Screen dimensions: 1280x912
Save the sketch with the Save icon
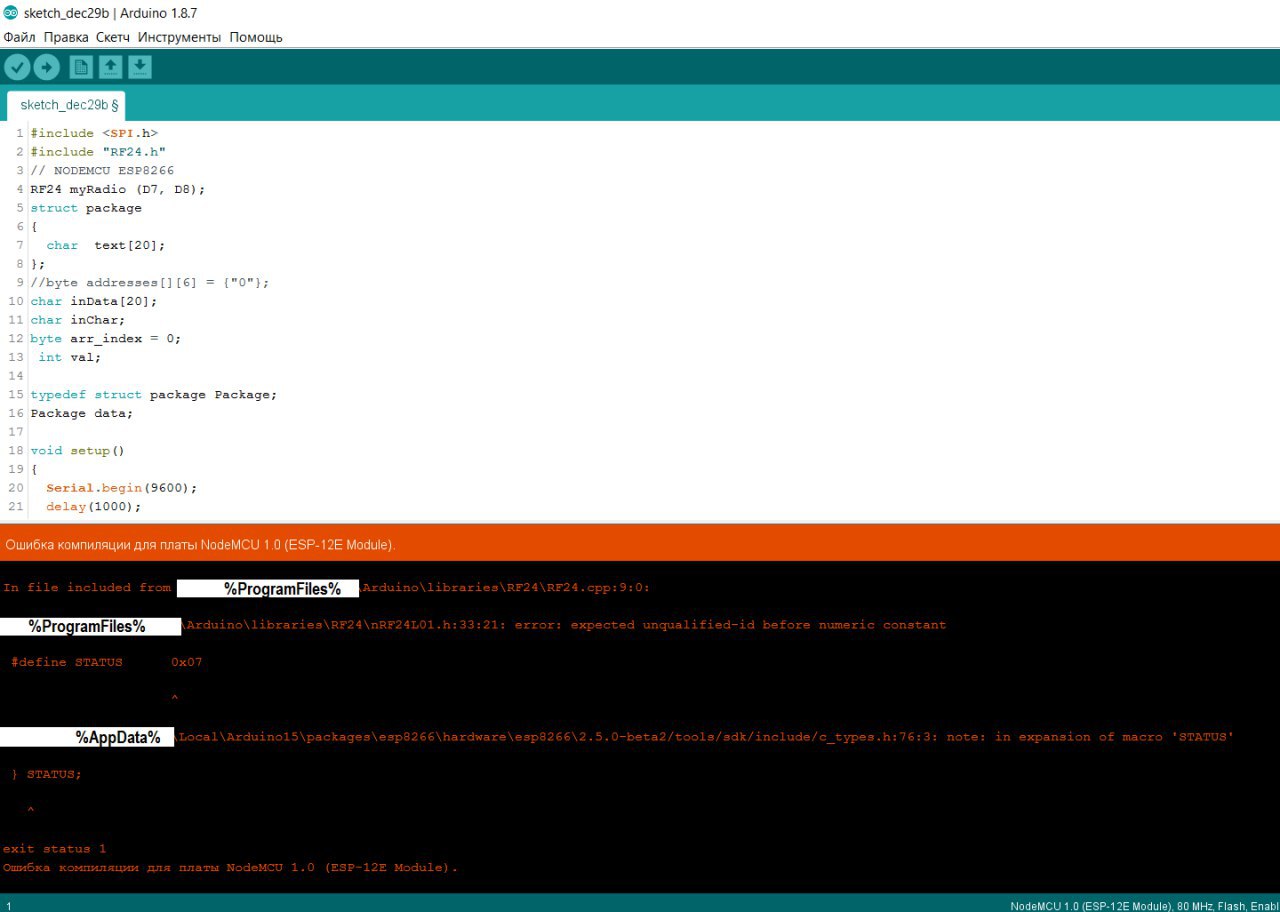click(140, 67)
